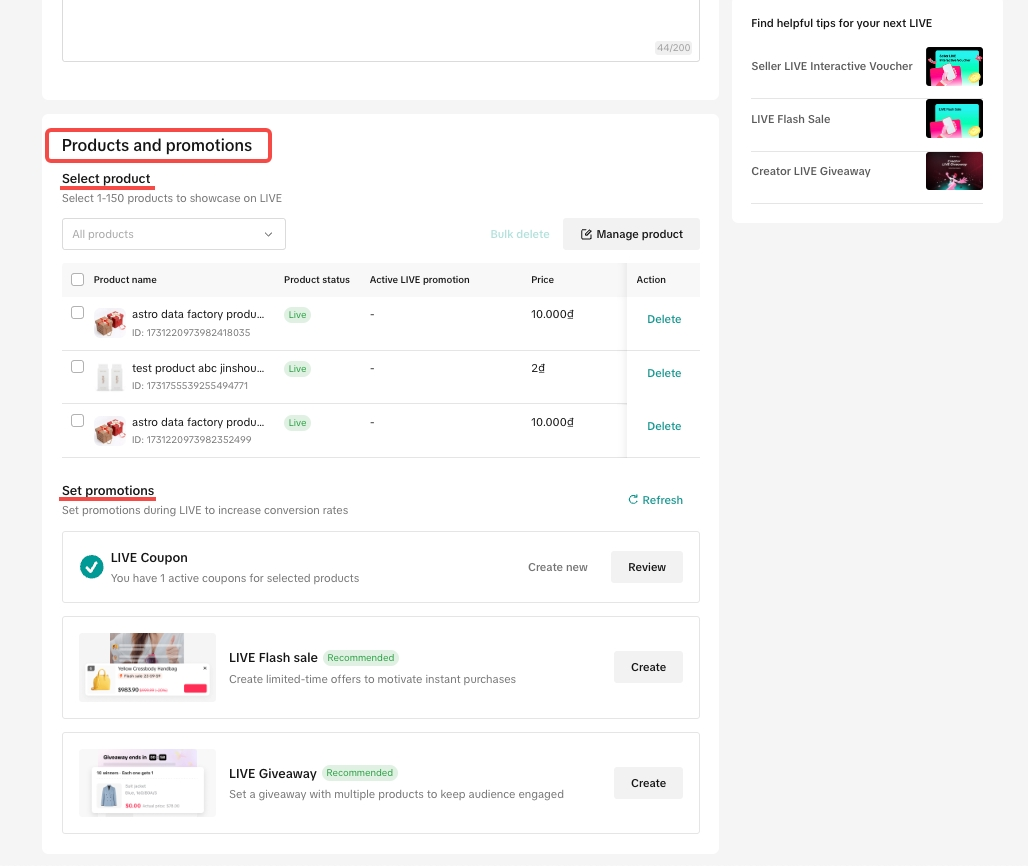This screenshot has width=1028, height=866.
Task: Click the edit icon in Manage product
Action: pos(586,234)
